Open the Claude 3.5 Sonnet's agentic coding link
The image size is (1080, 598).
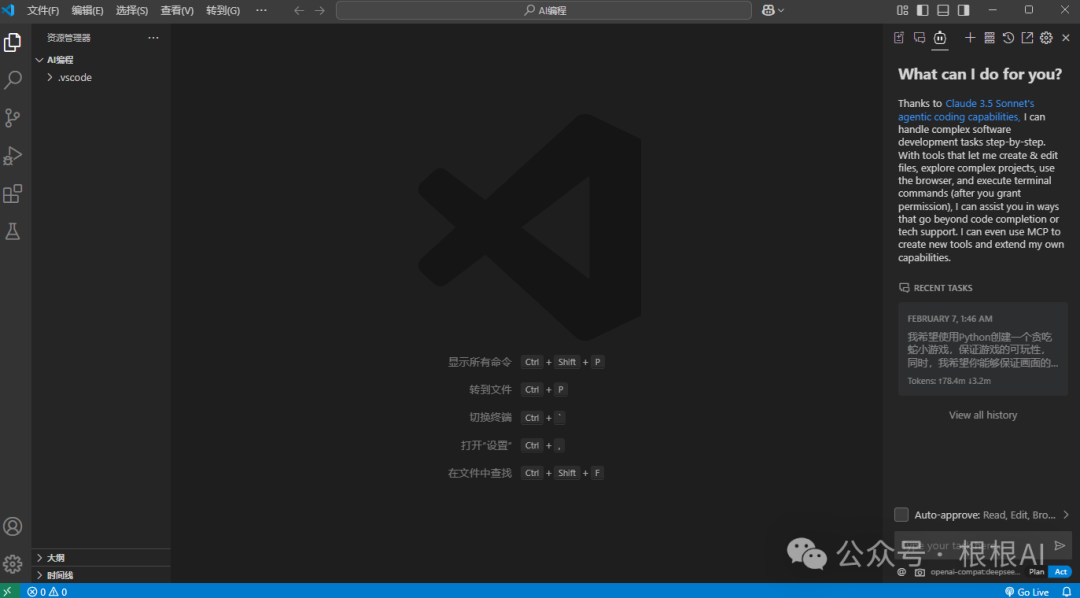[x=966, y=110]
